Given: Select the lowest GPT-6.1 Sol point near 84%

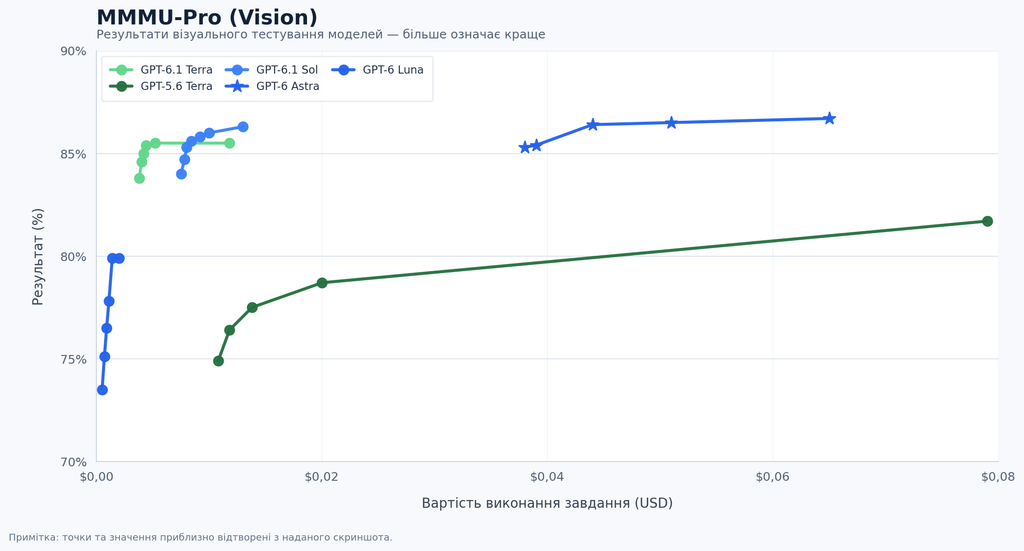Looking at the screenshot, I should [182, 174].
